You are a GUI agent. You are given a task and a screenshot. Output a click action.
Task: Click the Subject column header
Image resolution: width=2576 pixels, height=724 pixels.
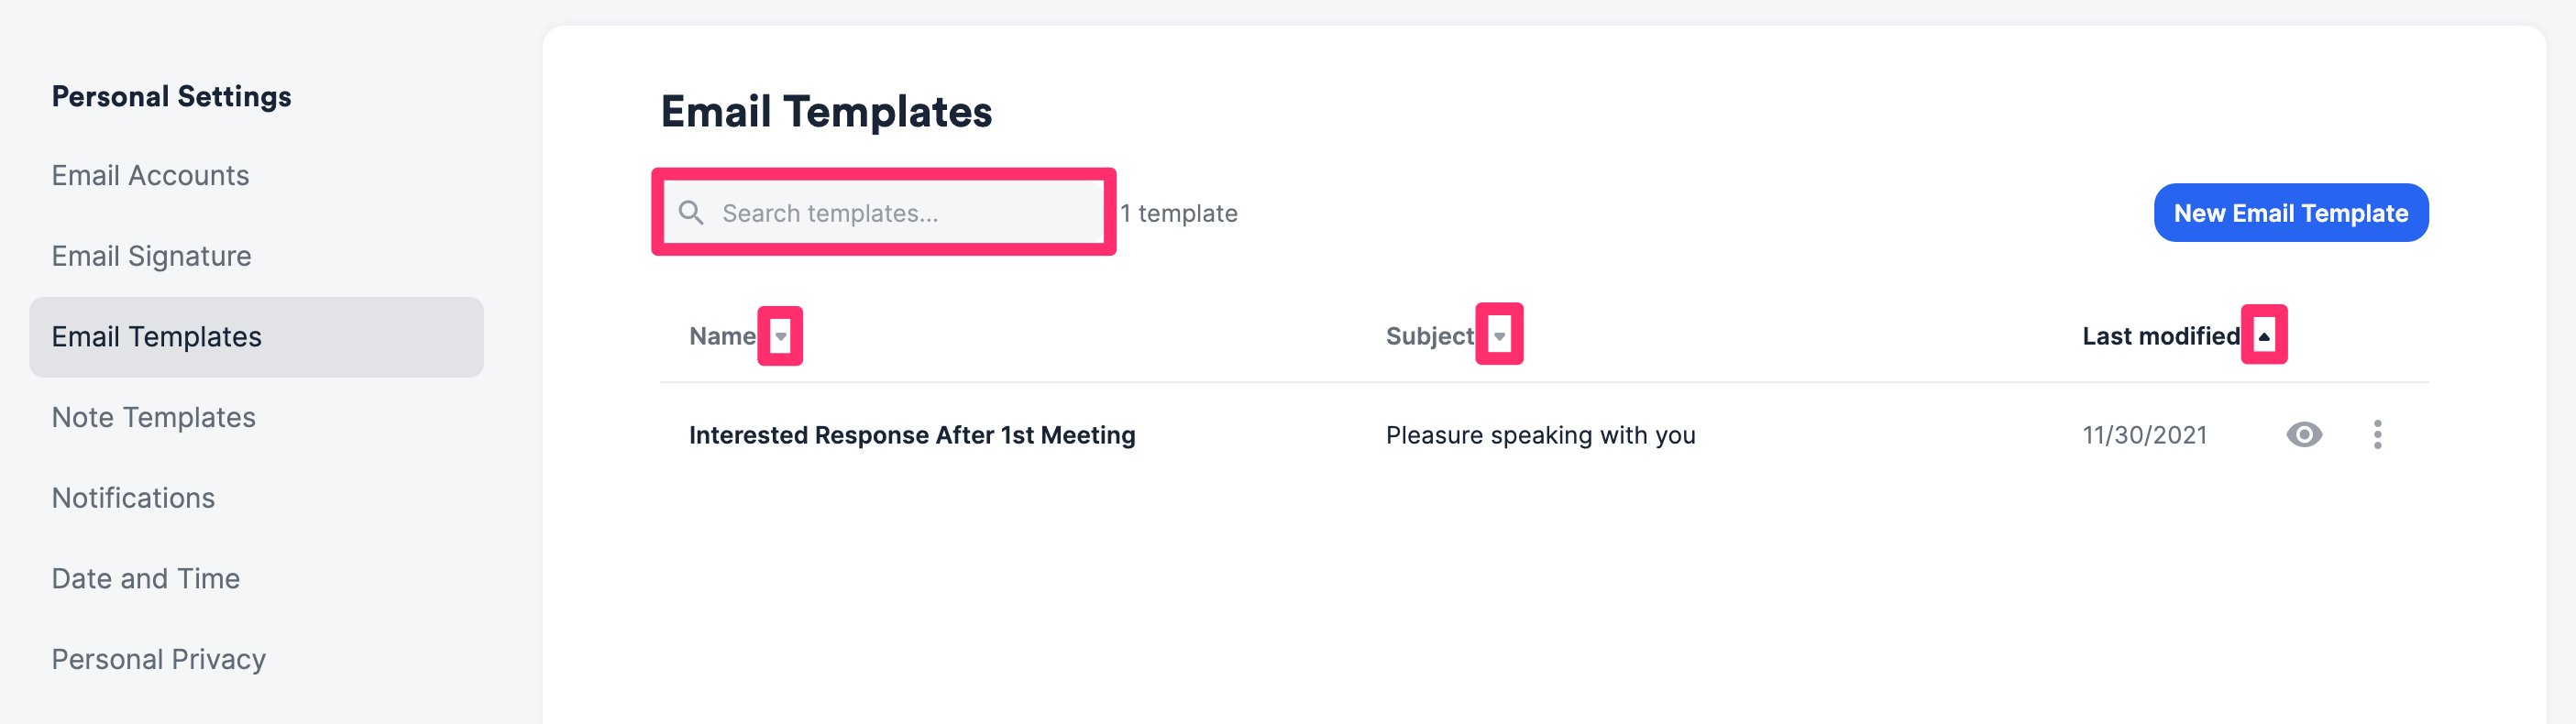tap(1429, 336)
